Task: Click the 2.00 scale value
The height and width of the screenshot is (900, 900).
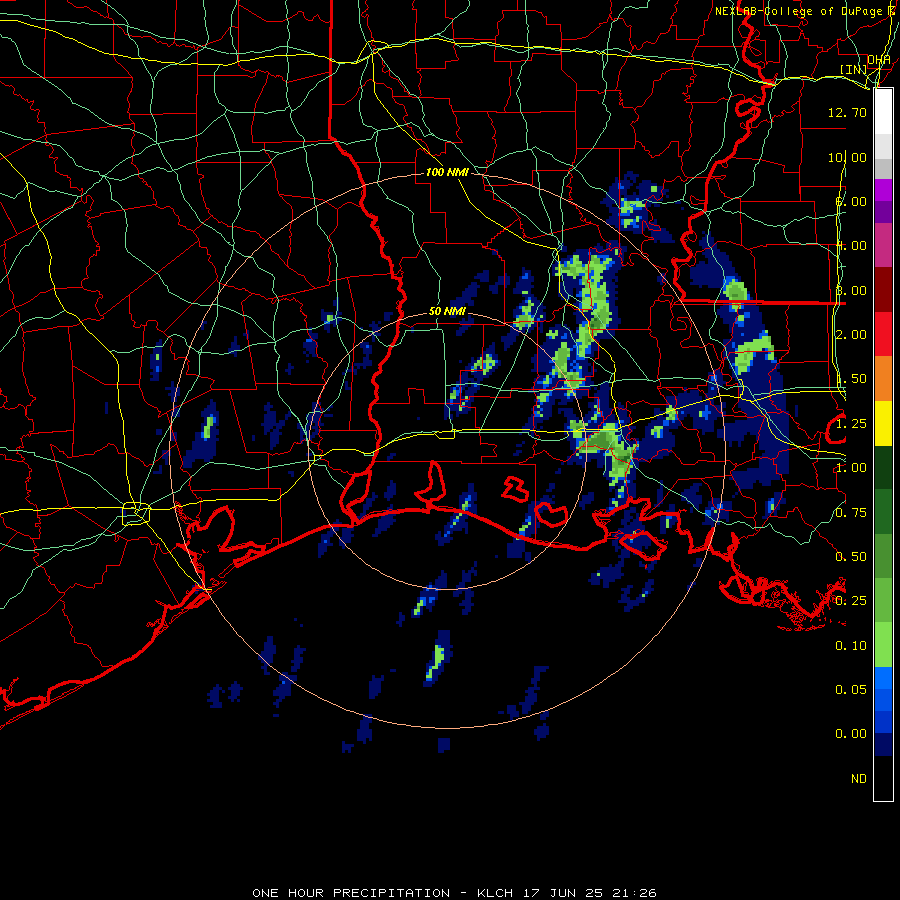Action: [x=851, y=335]
